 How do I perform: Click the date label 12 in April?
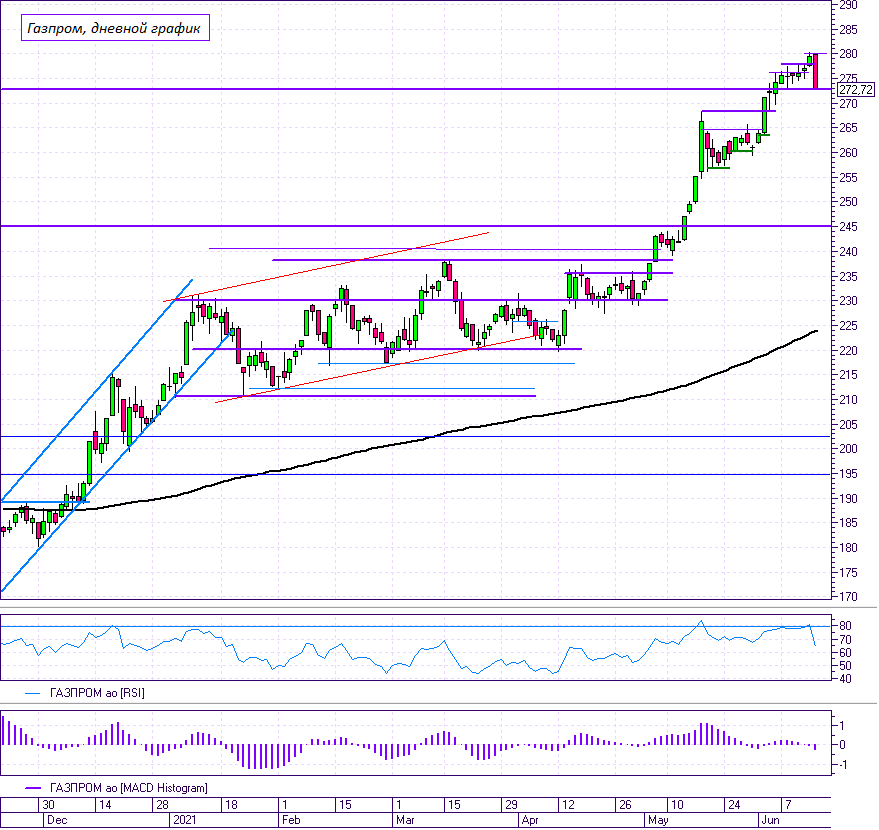tap(568, 805)
